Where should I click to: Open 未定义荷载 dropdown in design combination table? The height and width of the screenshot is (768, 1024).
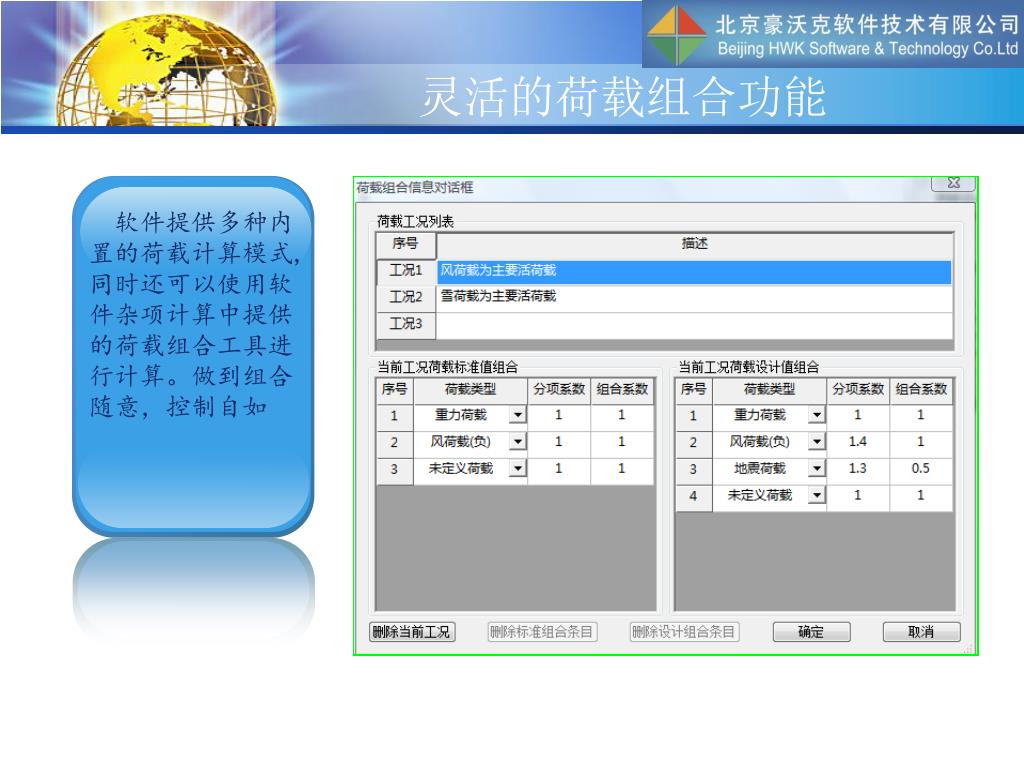817,496
